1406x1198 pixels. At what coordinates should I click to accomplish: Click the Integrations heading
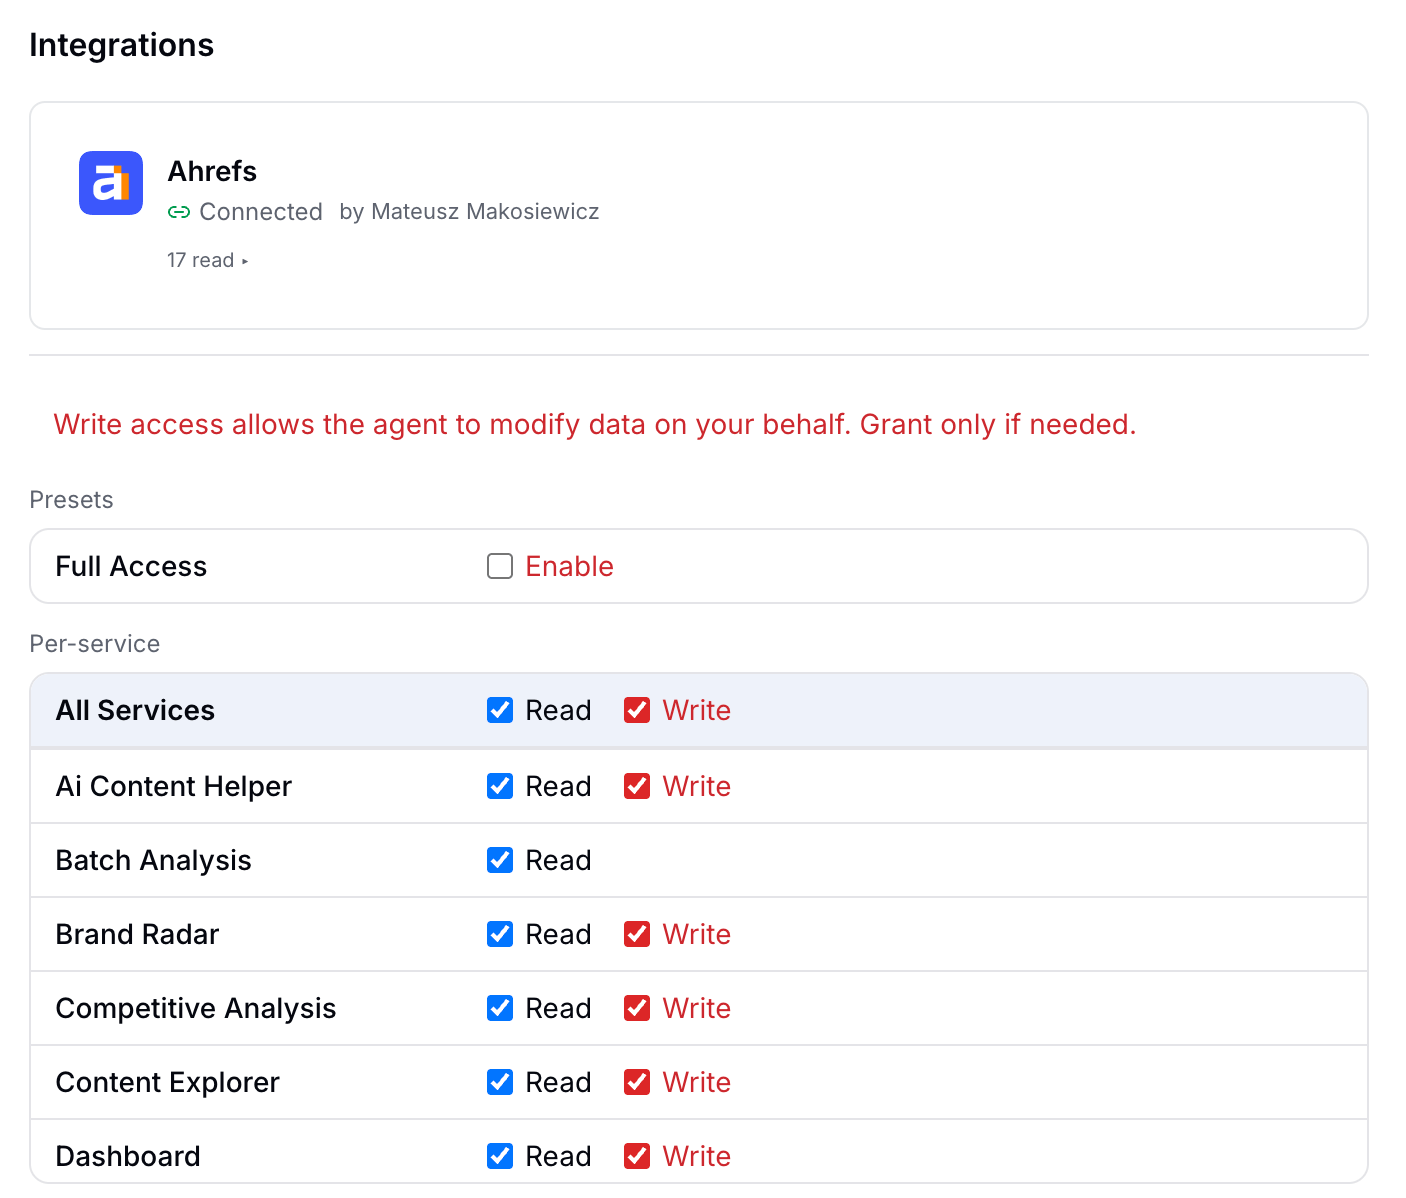pyautogui.click(x=121, y=45)
